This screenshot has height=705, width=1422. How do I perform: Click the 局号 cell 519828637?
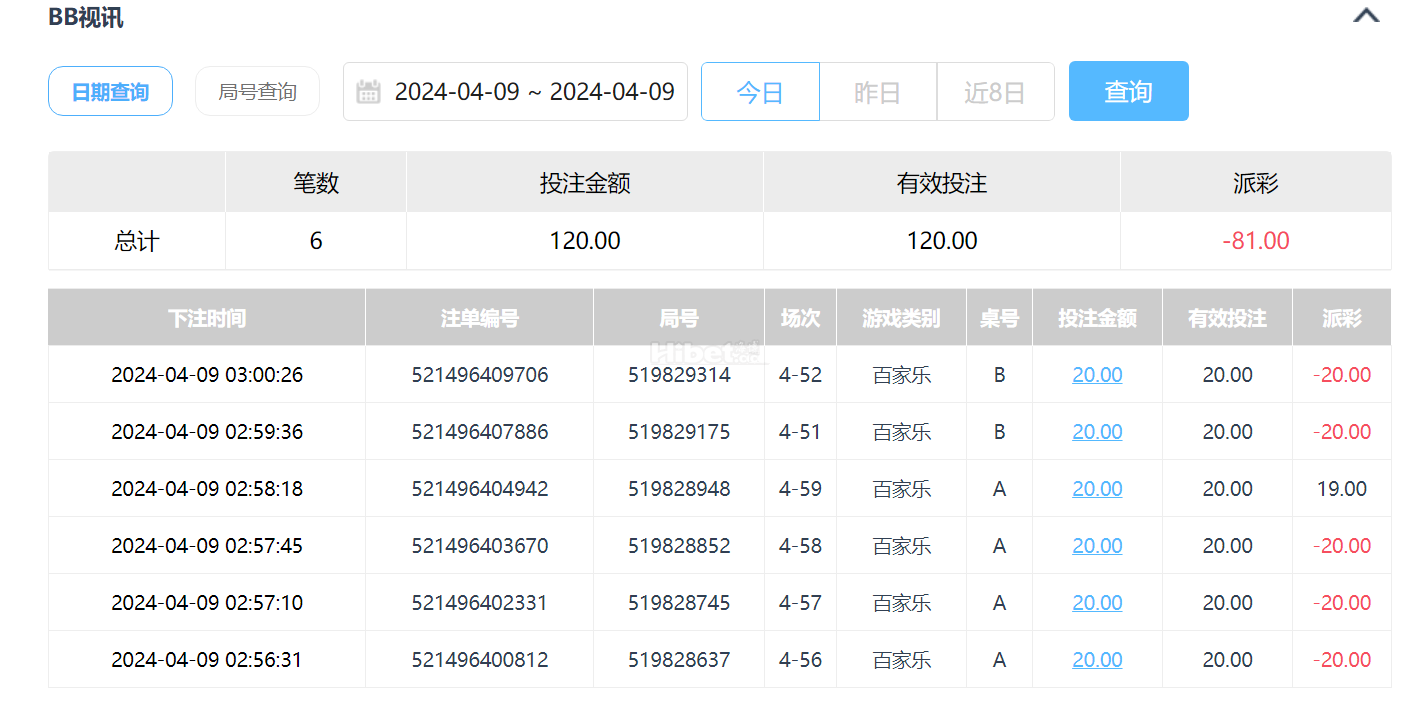(x=679, y=660)
